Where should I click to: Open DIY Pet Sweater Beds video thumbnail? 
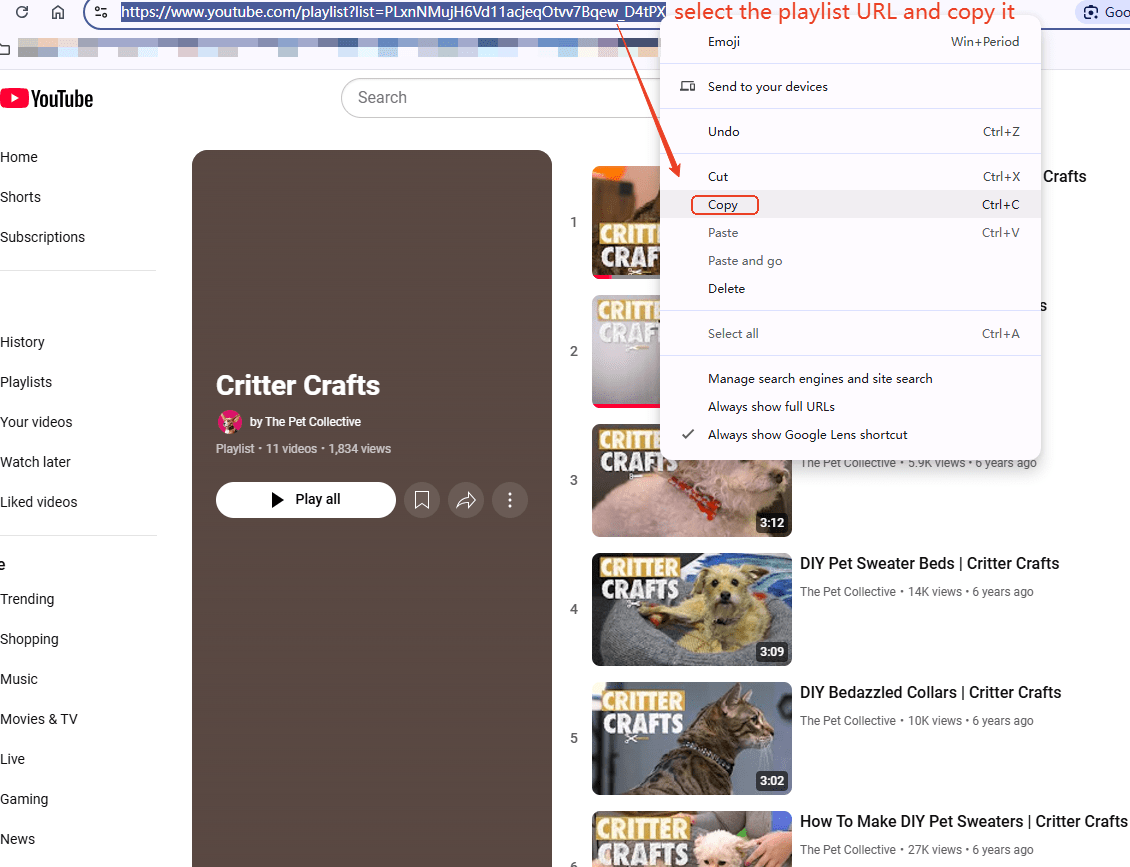point(691,609)
